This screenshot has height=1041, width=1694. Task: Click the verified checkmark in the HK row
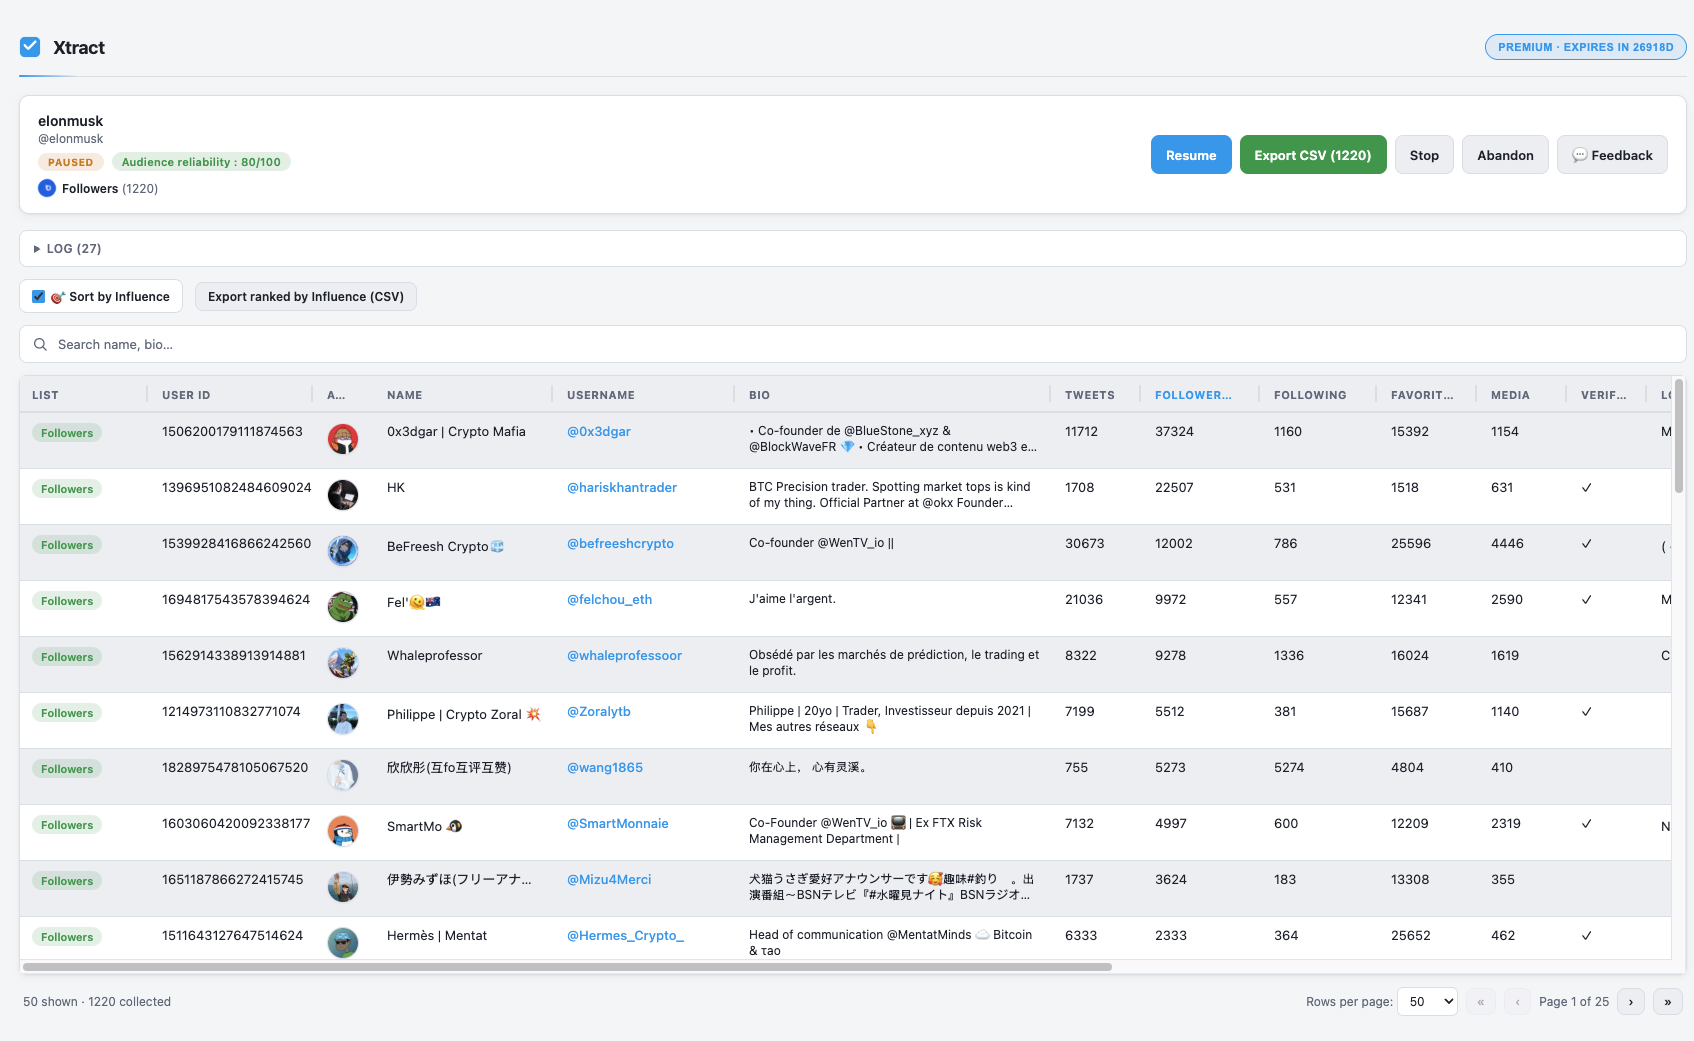1587,488
